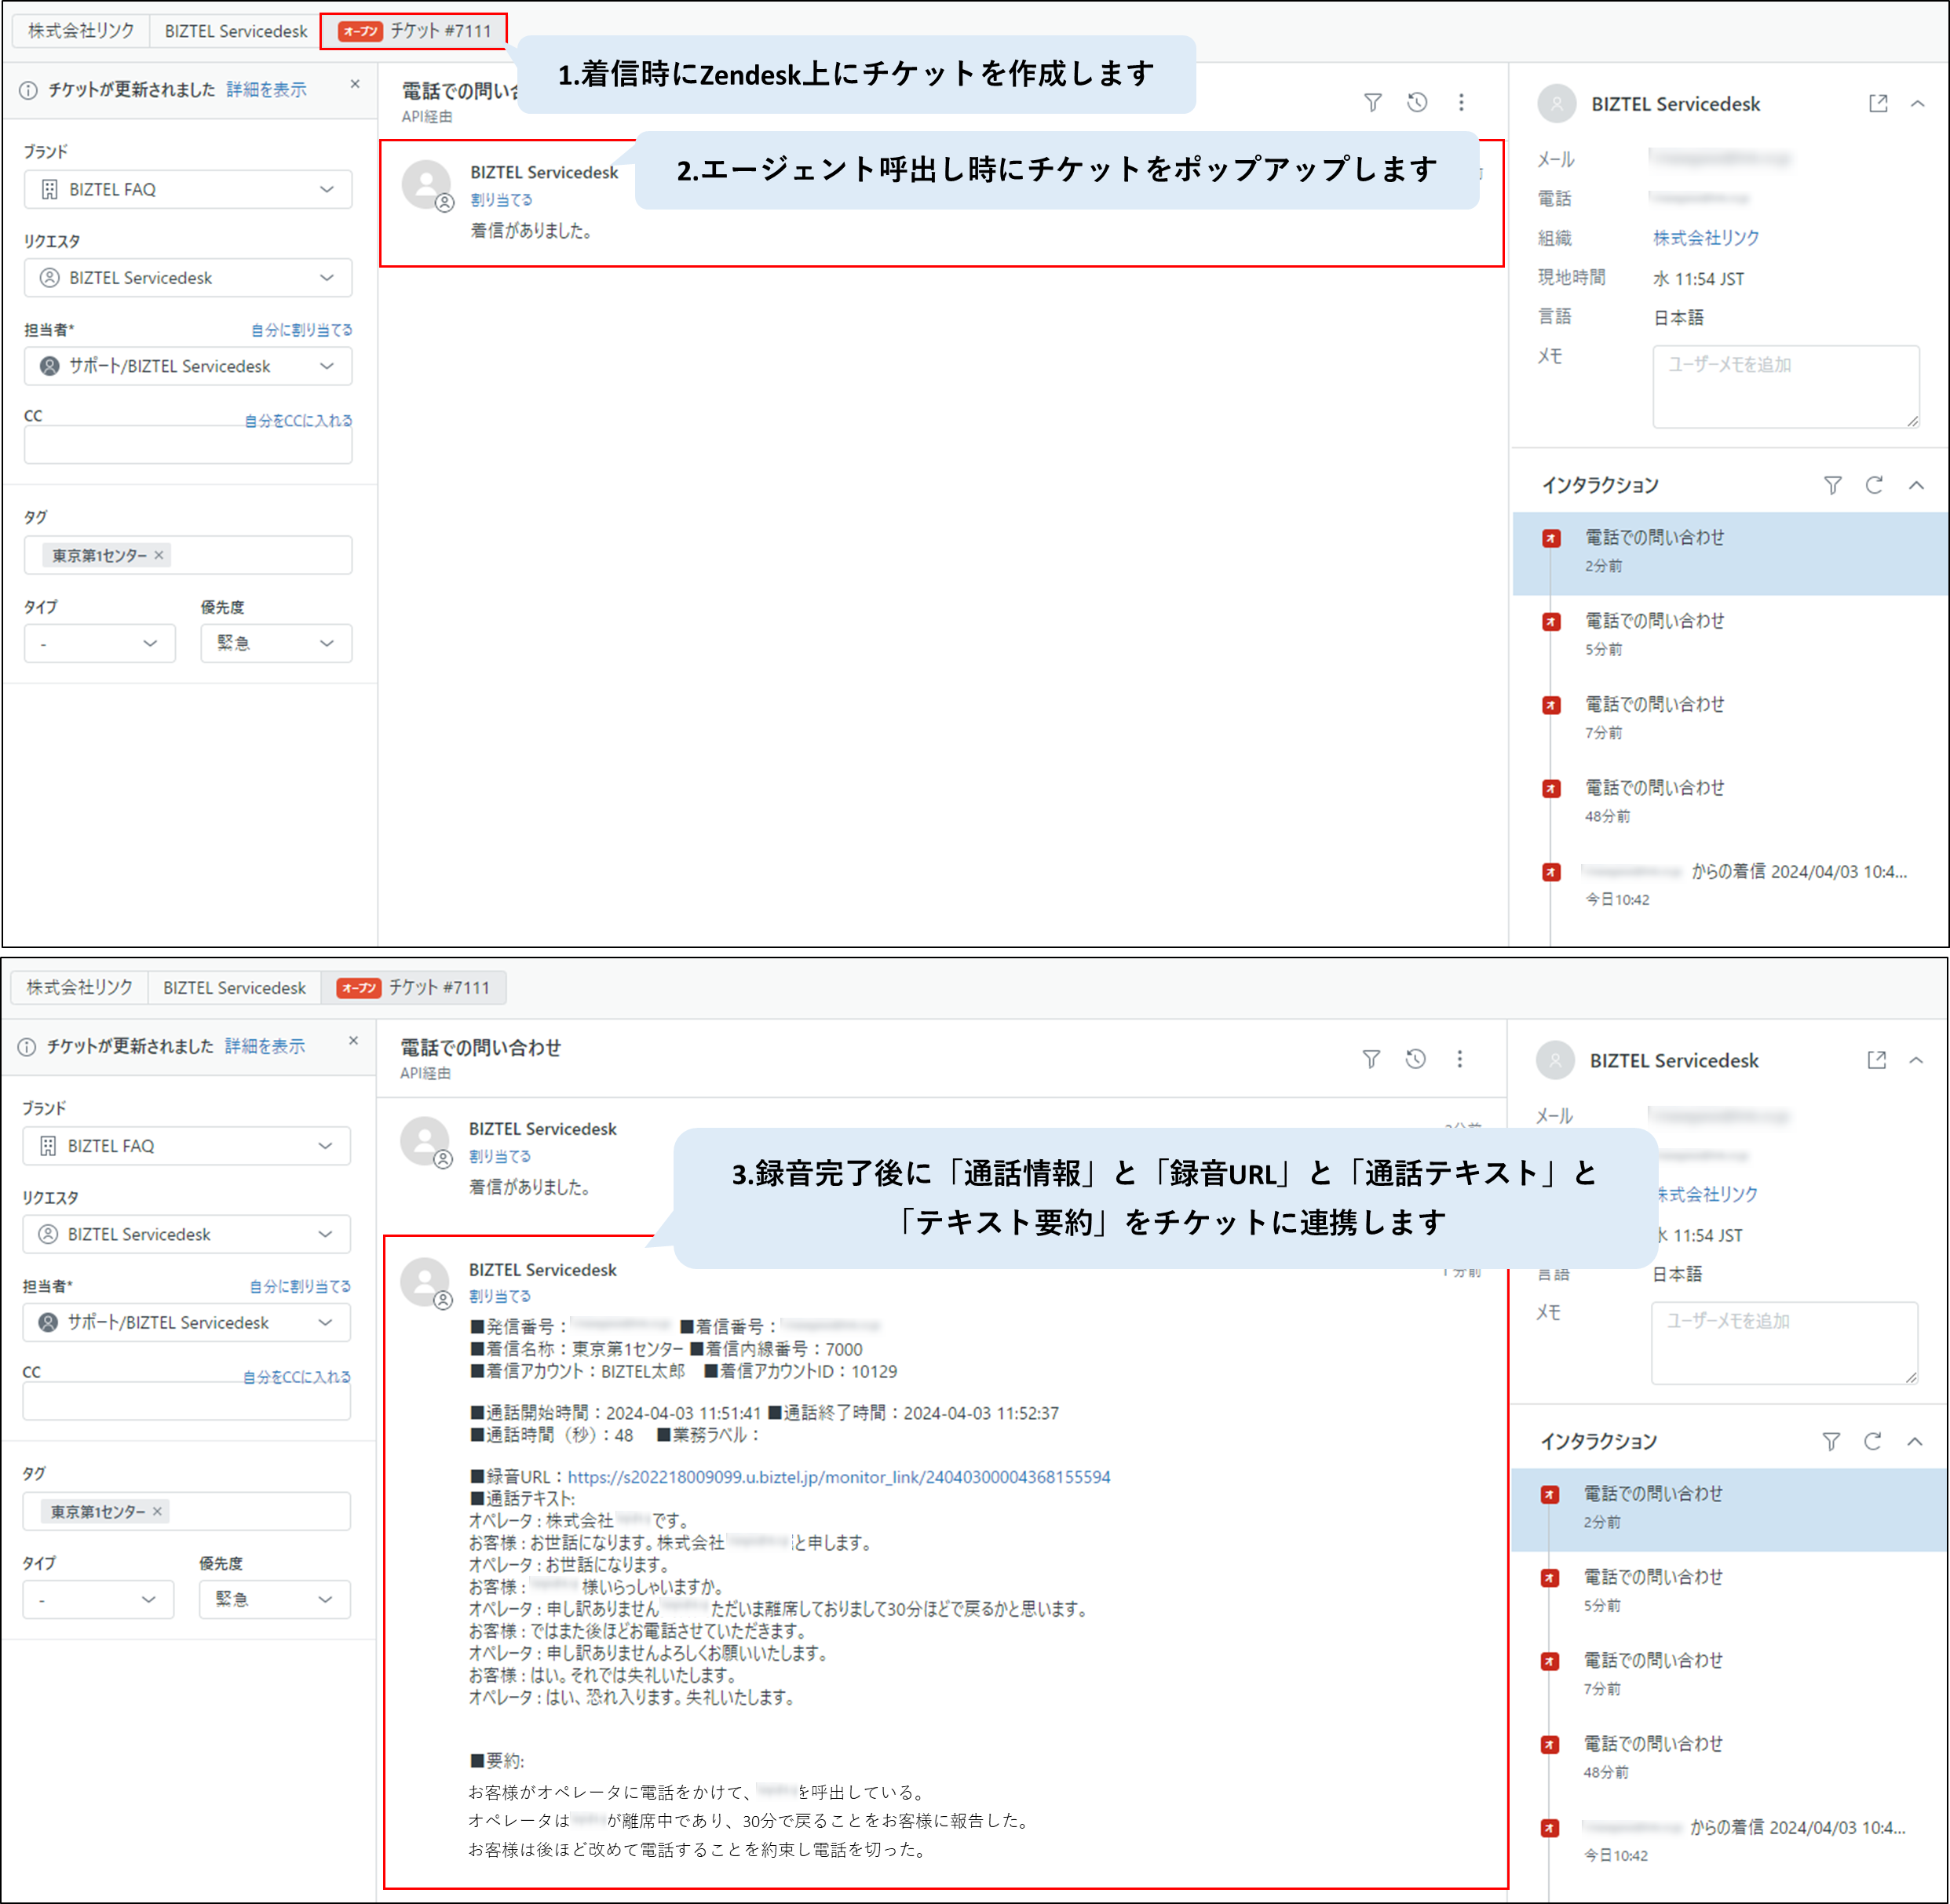This screenshot has height=1904, width=1950.
Task: Open the タイプ dropdown in upper screenshot
Action: 100,643
